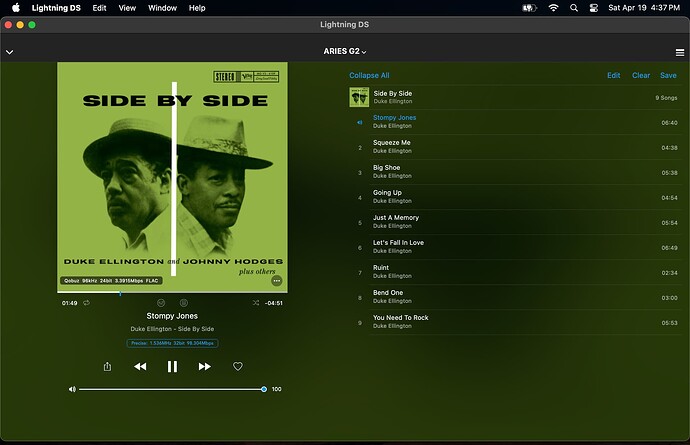Go back to the previous track
This screenshot has height=445, width=690.
pos(140,367)
